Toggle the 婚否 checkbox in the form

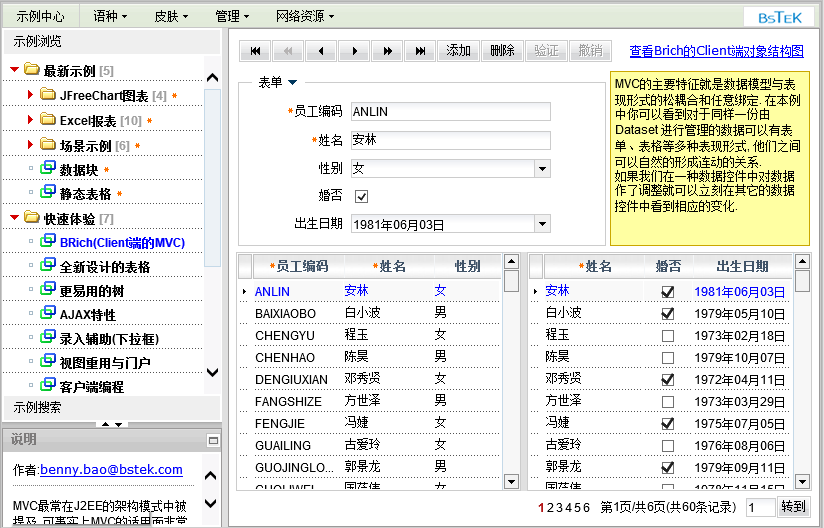point(361,196)
